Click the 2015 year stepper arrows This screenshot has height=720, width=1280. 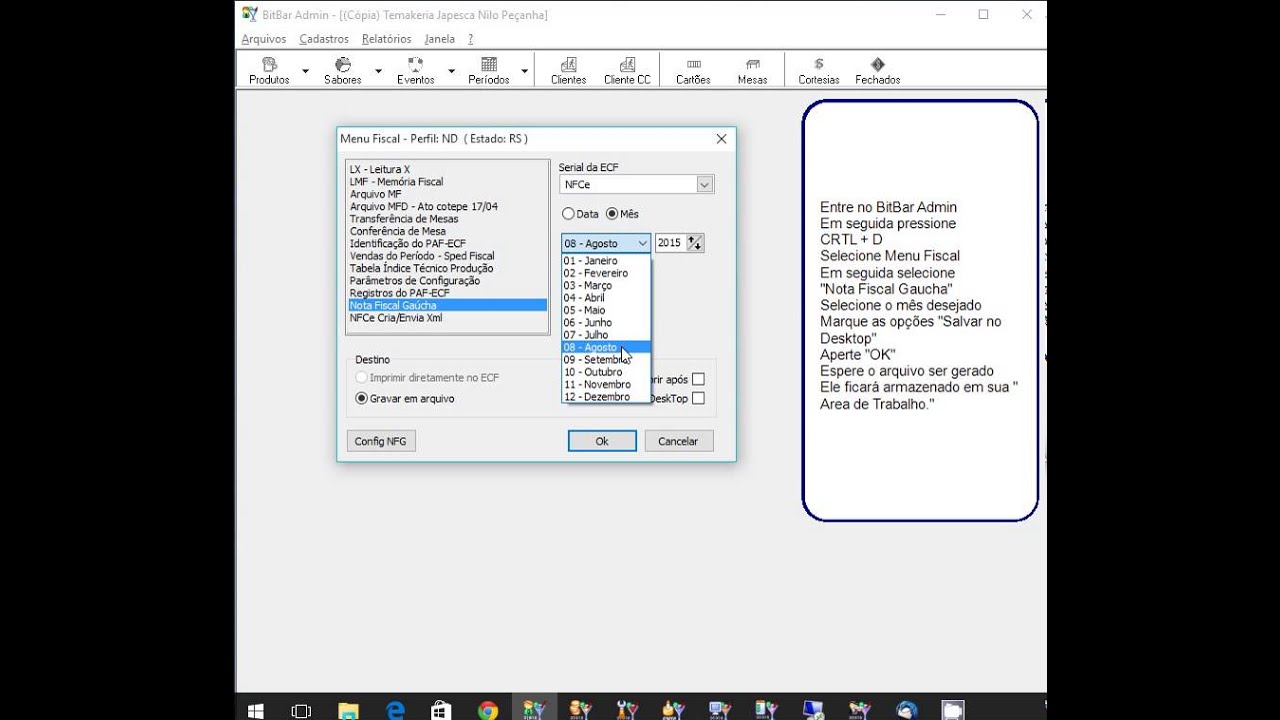click(695, 243)
